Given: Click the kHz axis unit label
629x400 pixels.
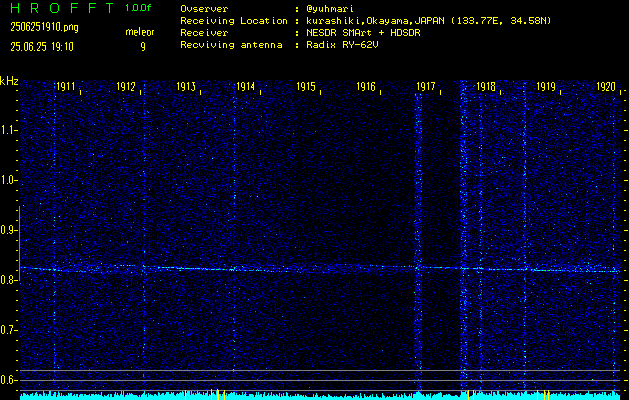Looking at the screenshot, I should [x=9, y=81].
